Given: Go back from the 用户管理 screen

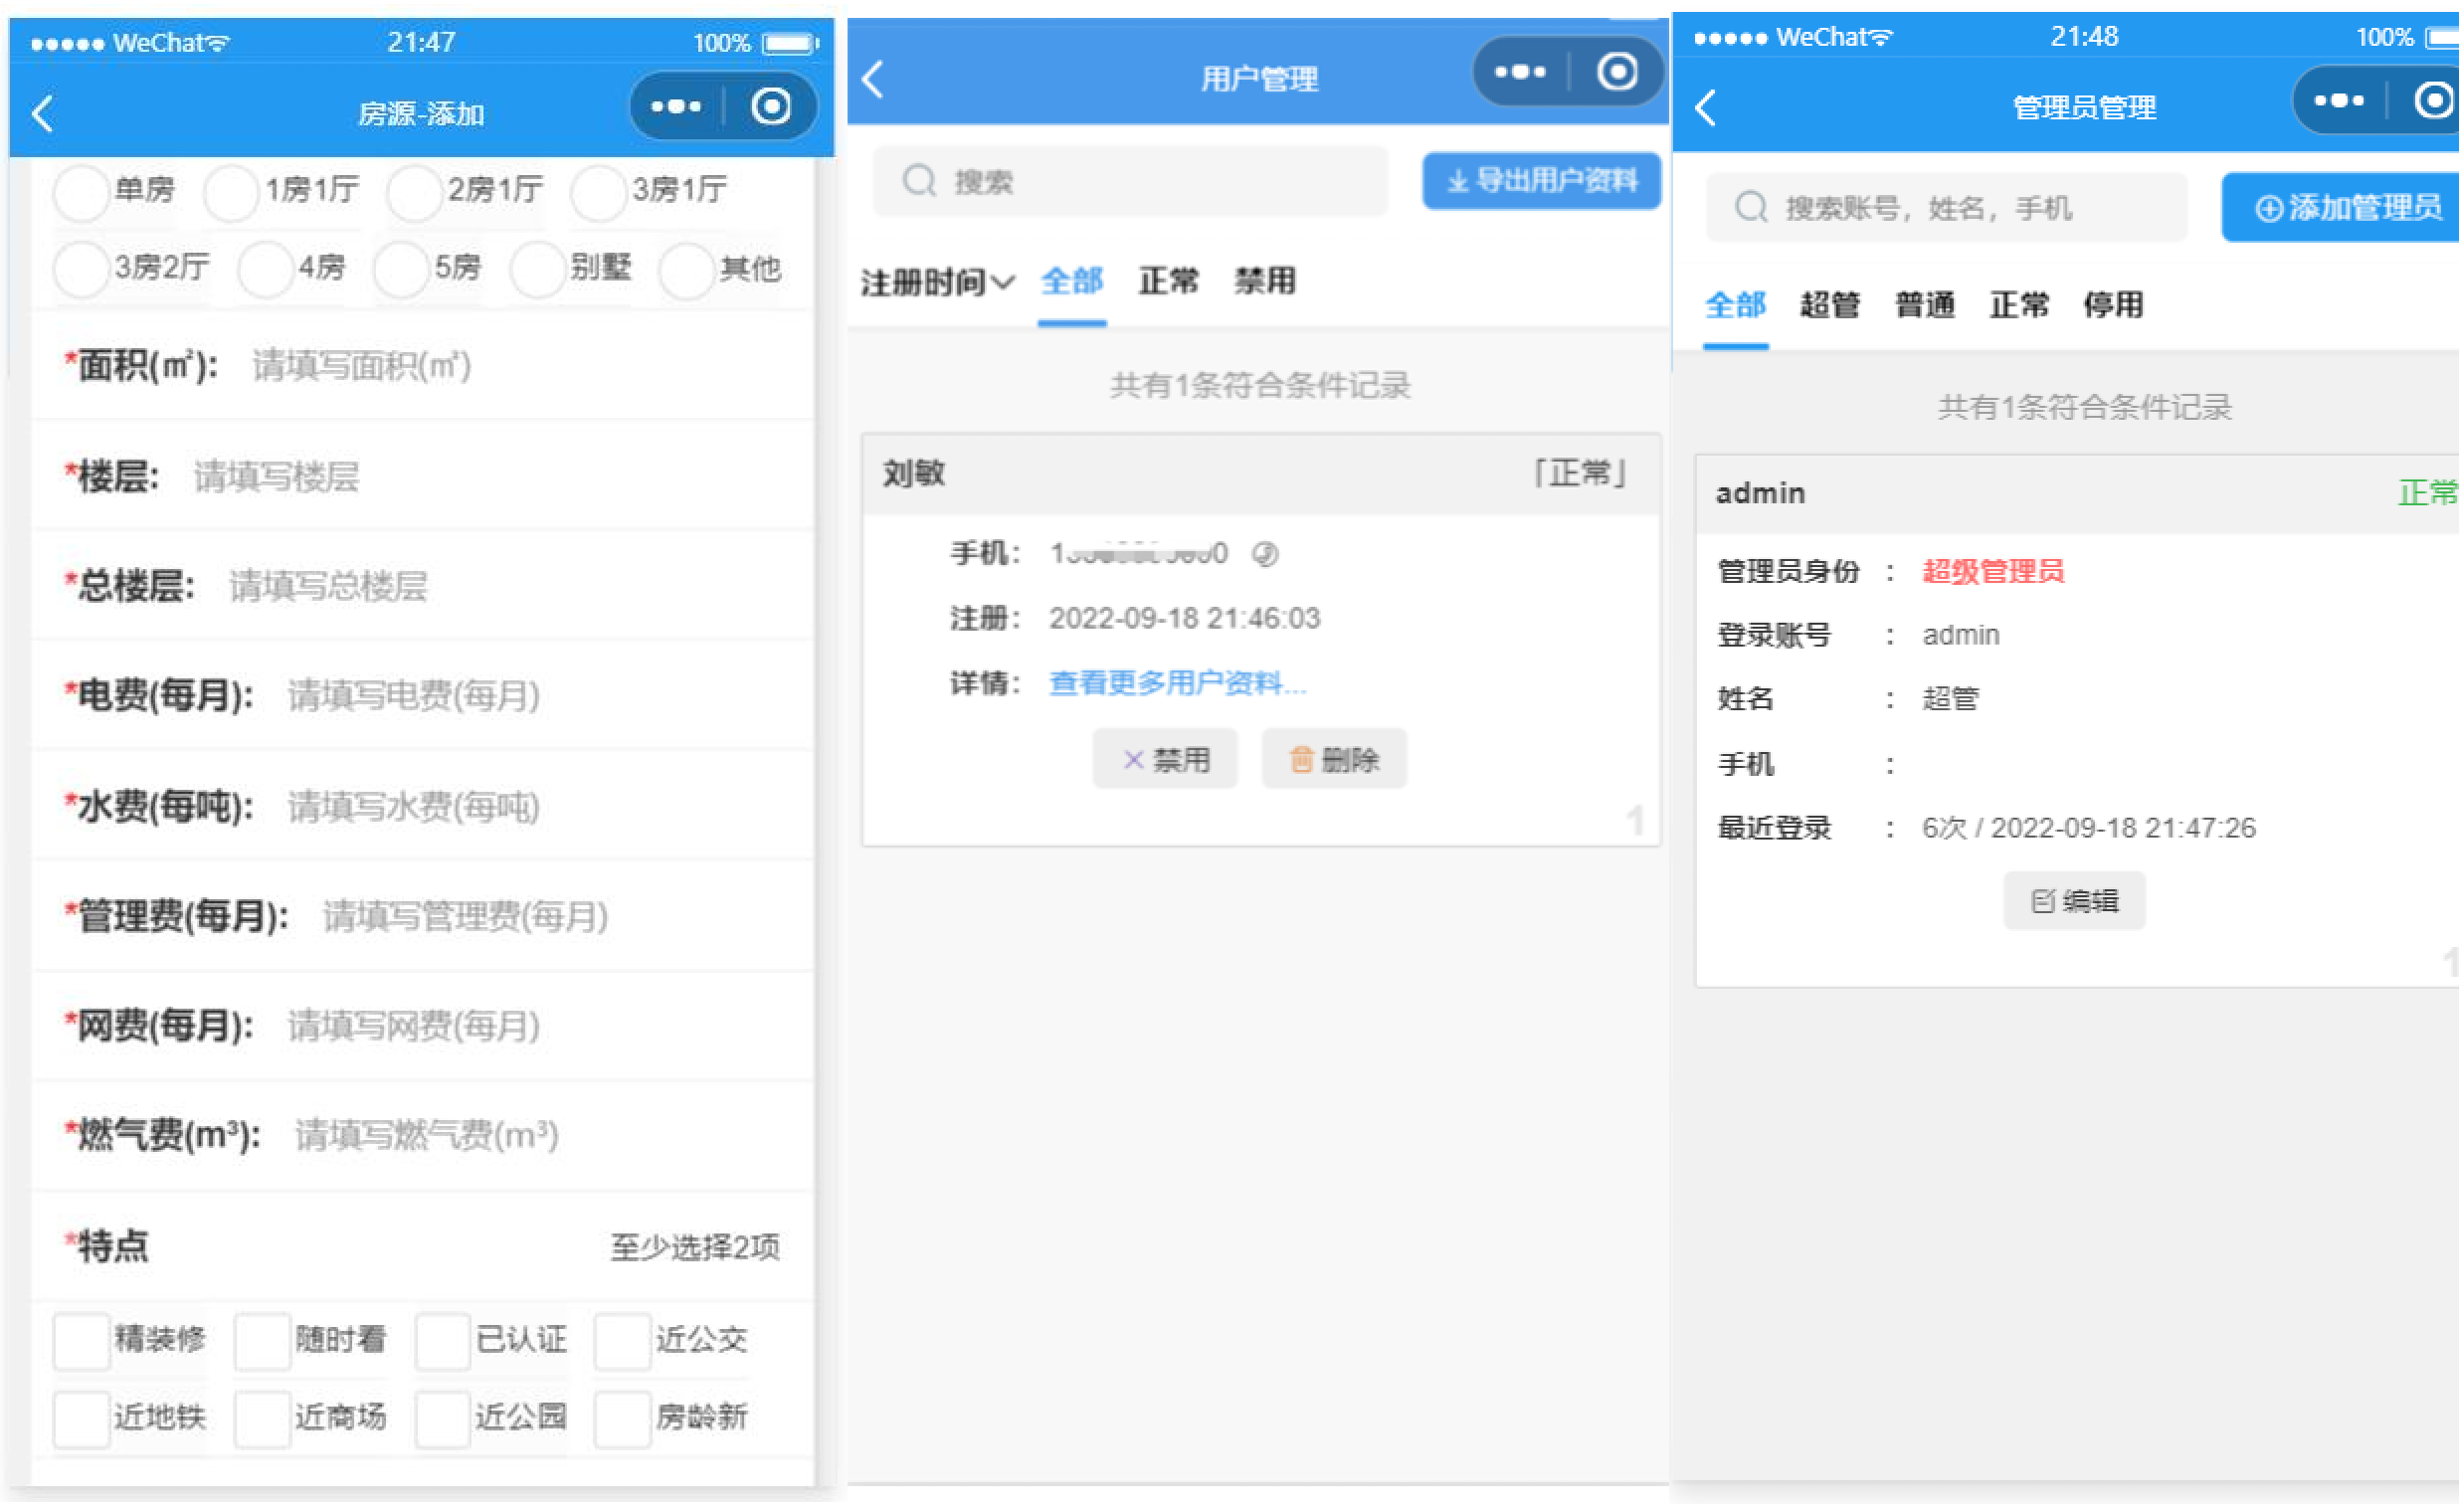Looking at the screenshot, I should click(x=873, y=79).
